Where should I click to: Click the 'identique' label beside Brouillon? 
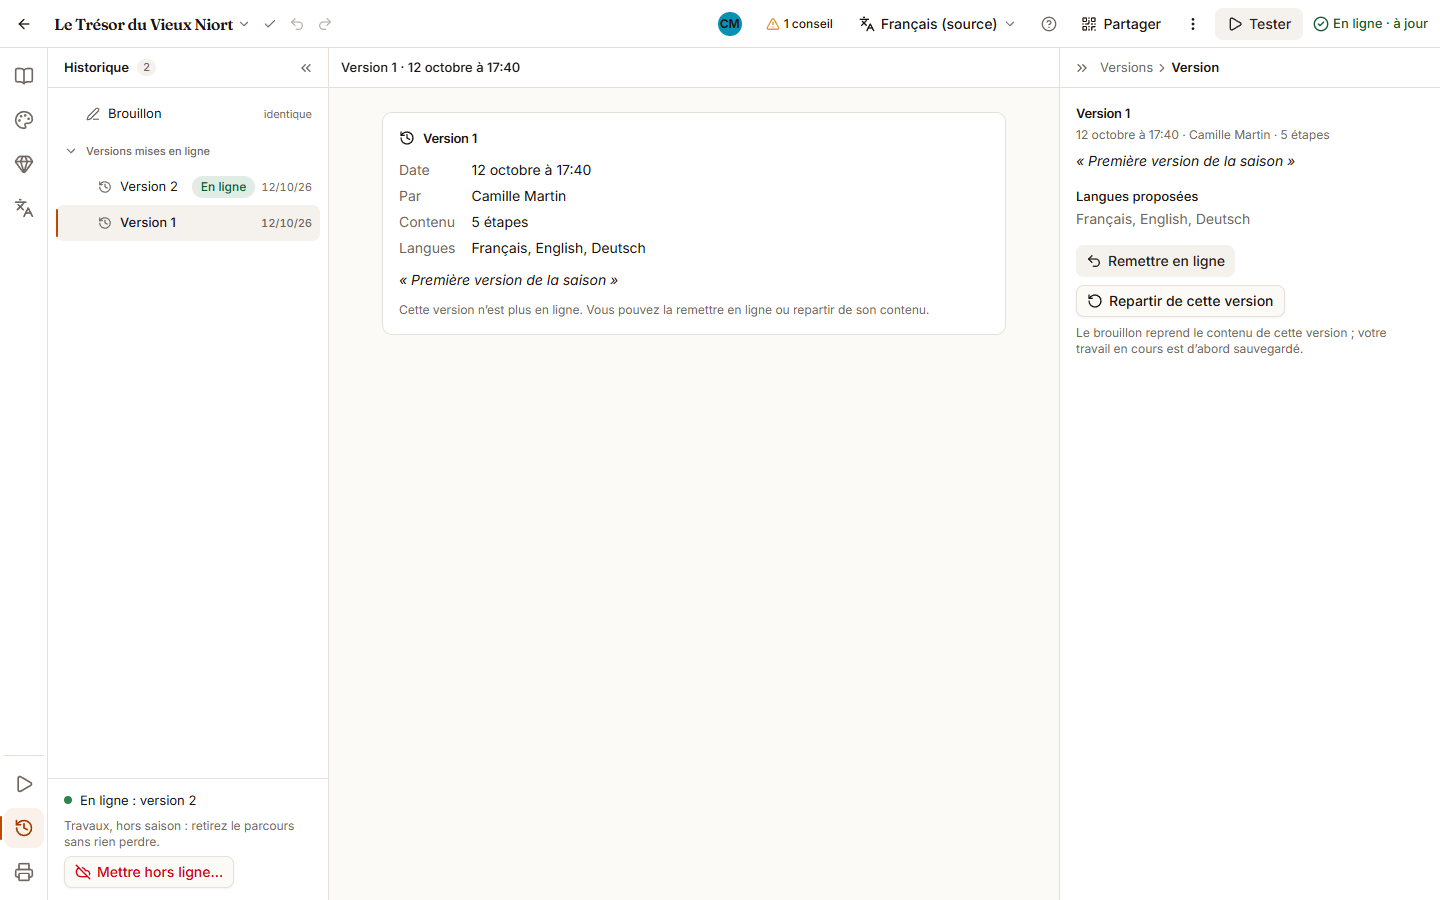click(x=288, y=114)
